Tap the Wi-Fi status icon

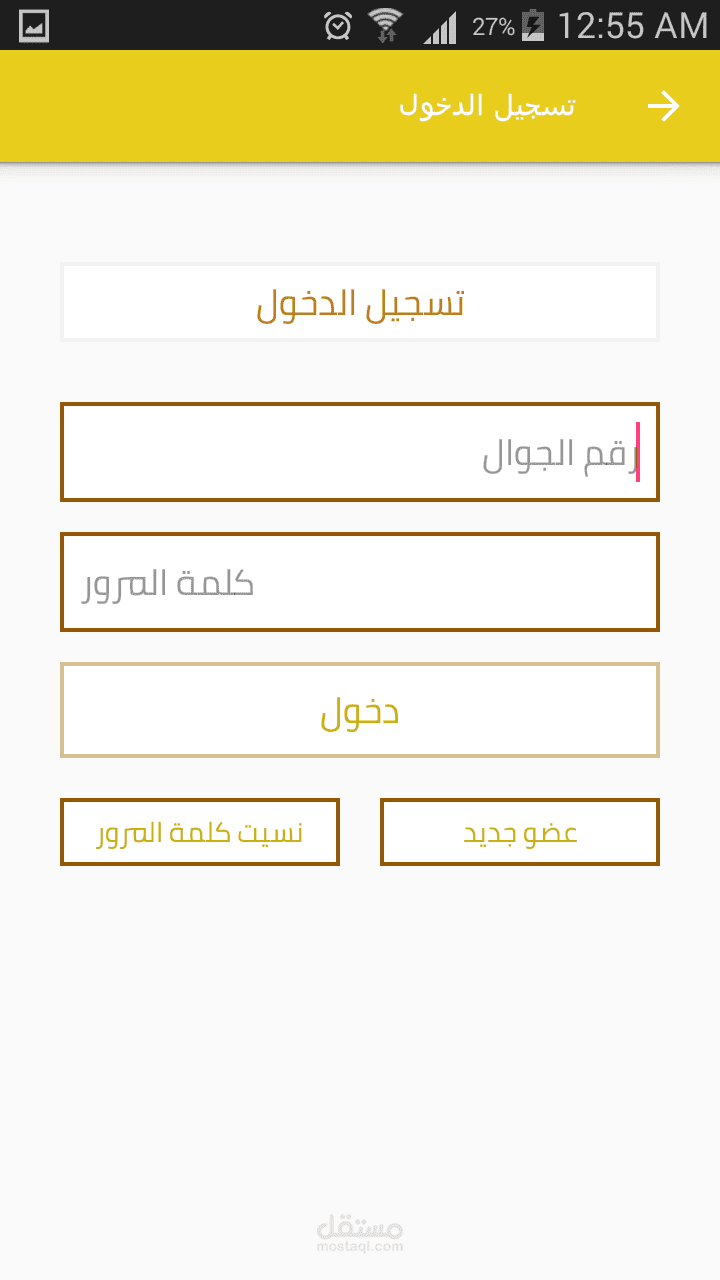tap(385, 25)
